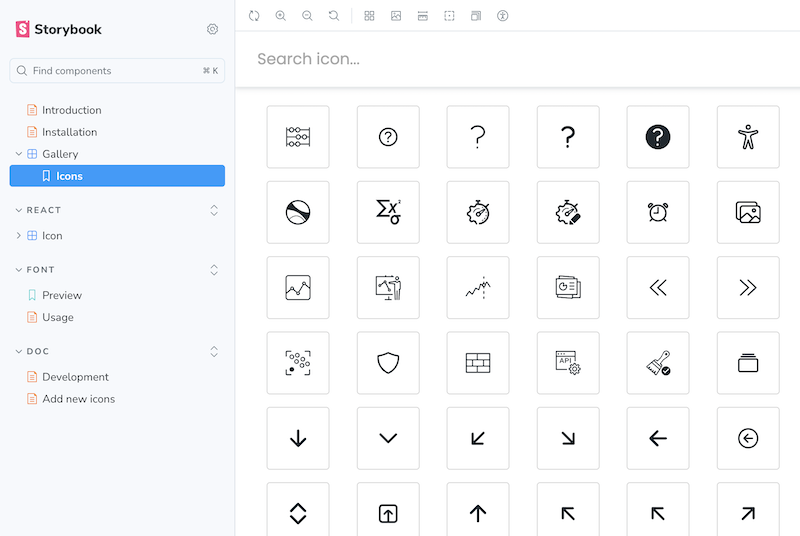
Task: Select the stock trend line icon
Action: pos(478,288)
